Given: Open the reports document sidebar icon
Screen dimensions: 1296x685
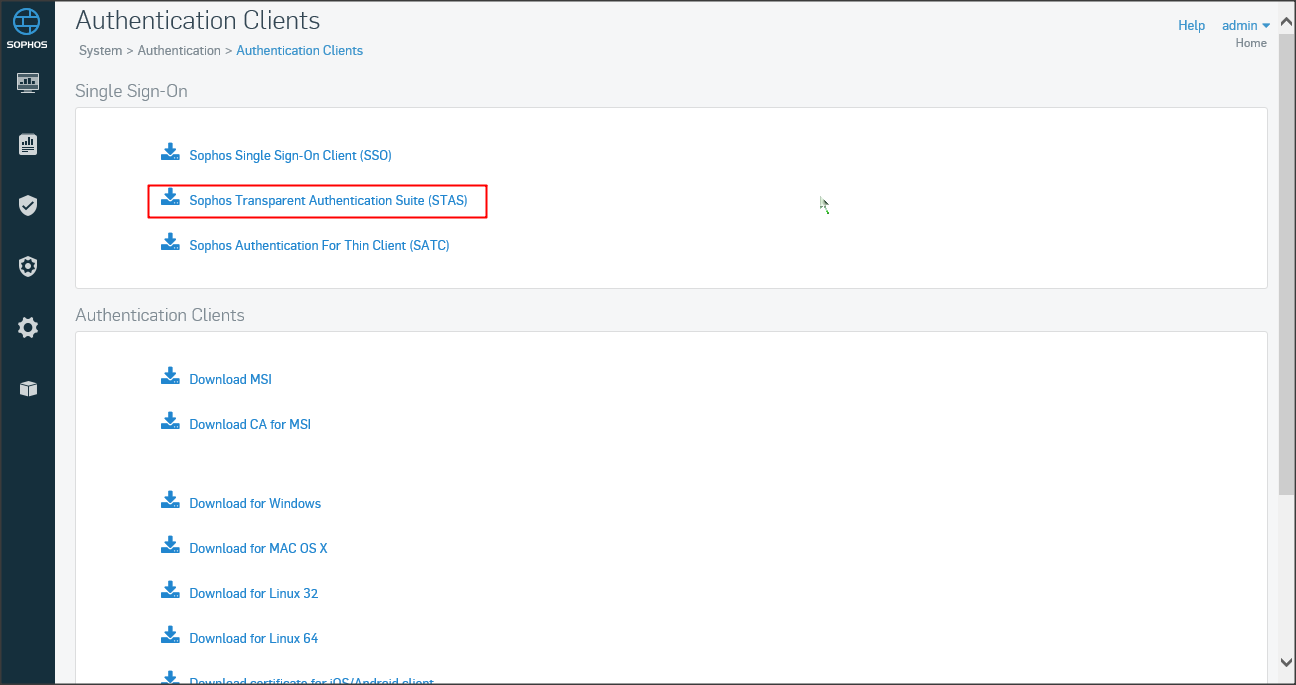Looking at the screenshot, I should tap(28, 145).
